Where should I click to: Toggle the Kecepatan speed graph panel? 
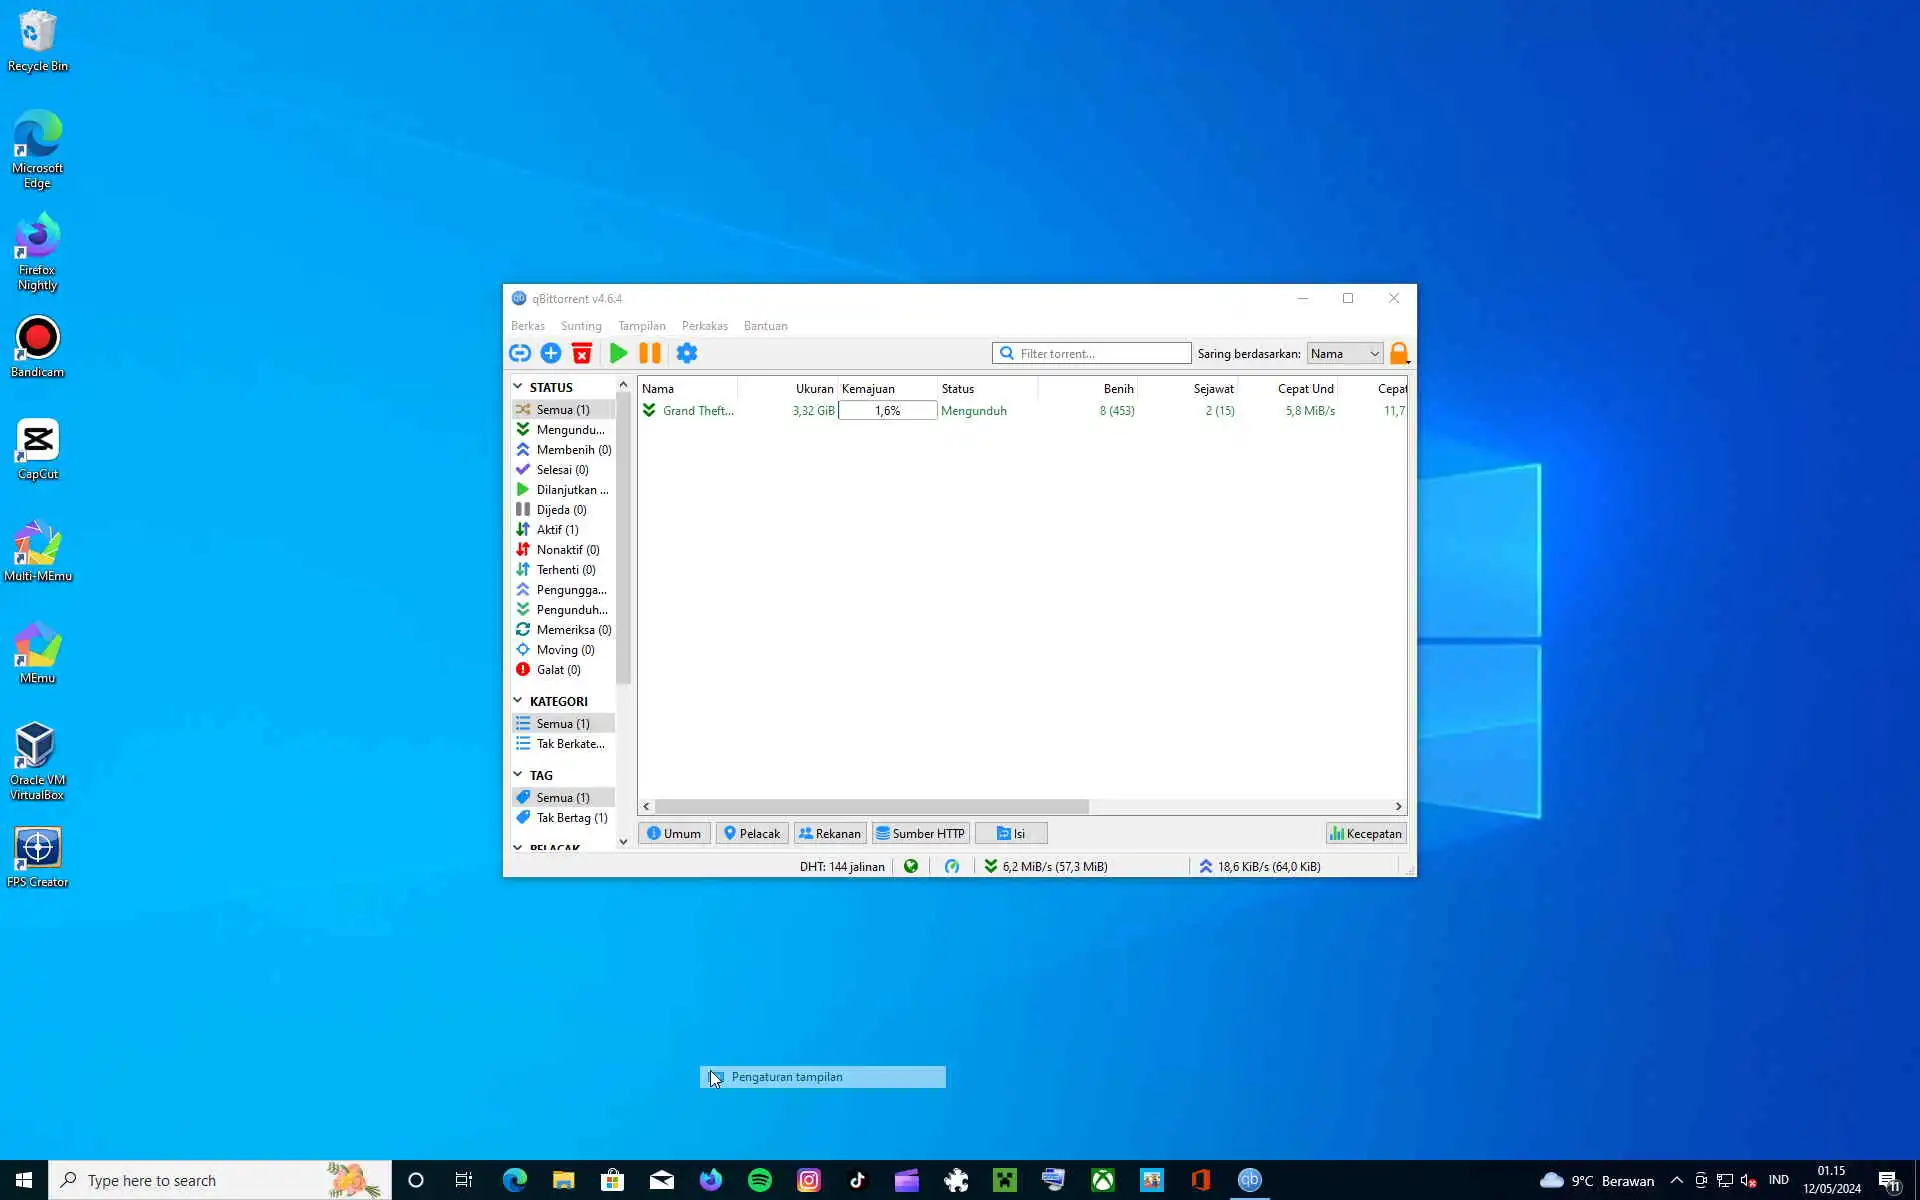(x=1365, y=833)
